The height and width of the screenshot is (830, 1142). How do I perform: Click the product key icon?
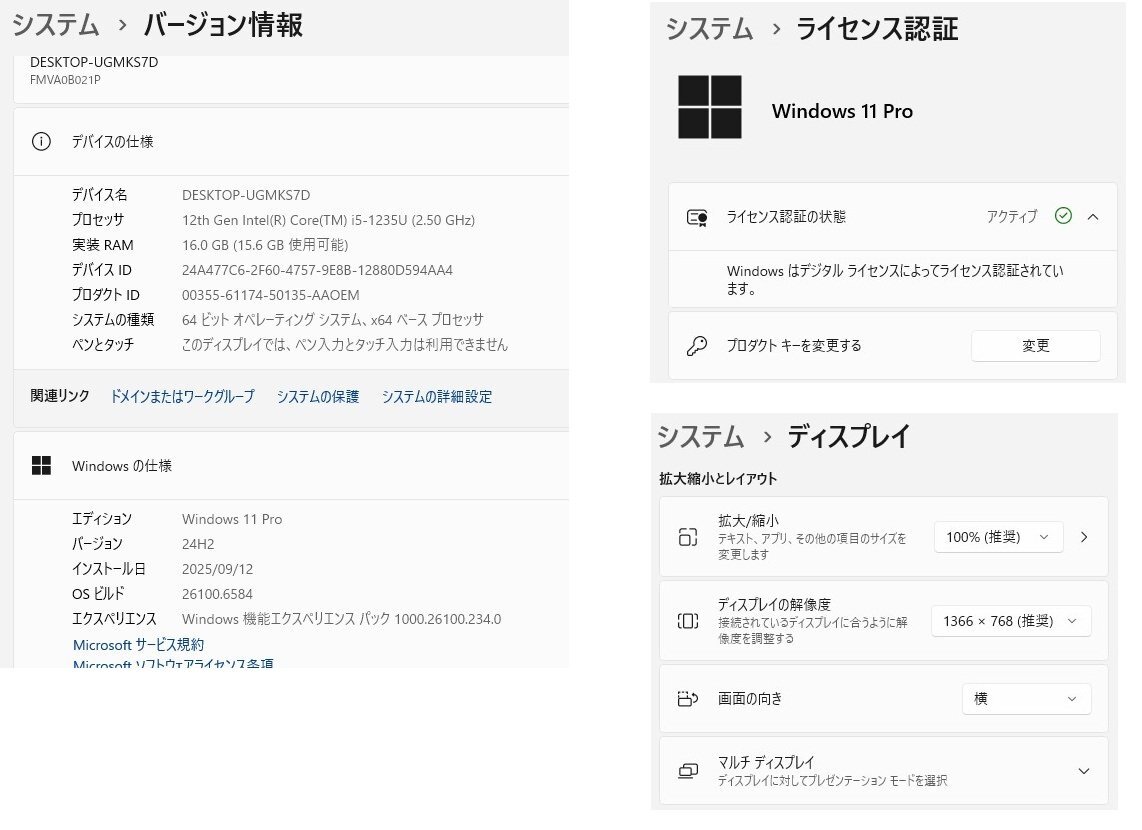697,346
